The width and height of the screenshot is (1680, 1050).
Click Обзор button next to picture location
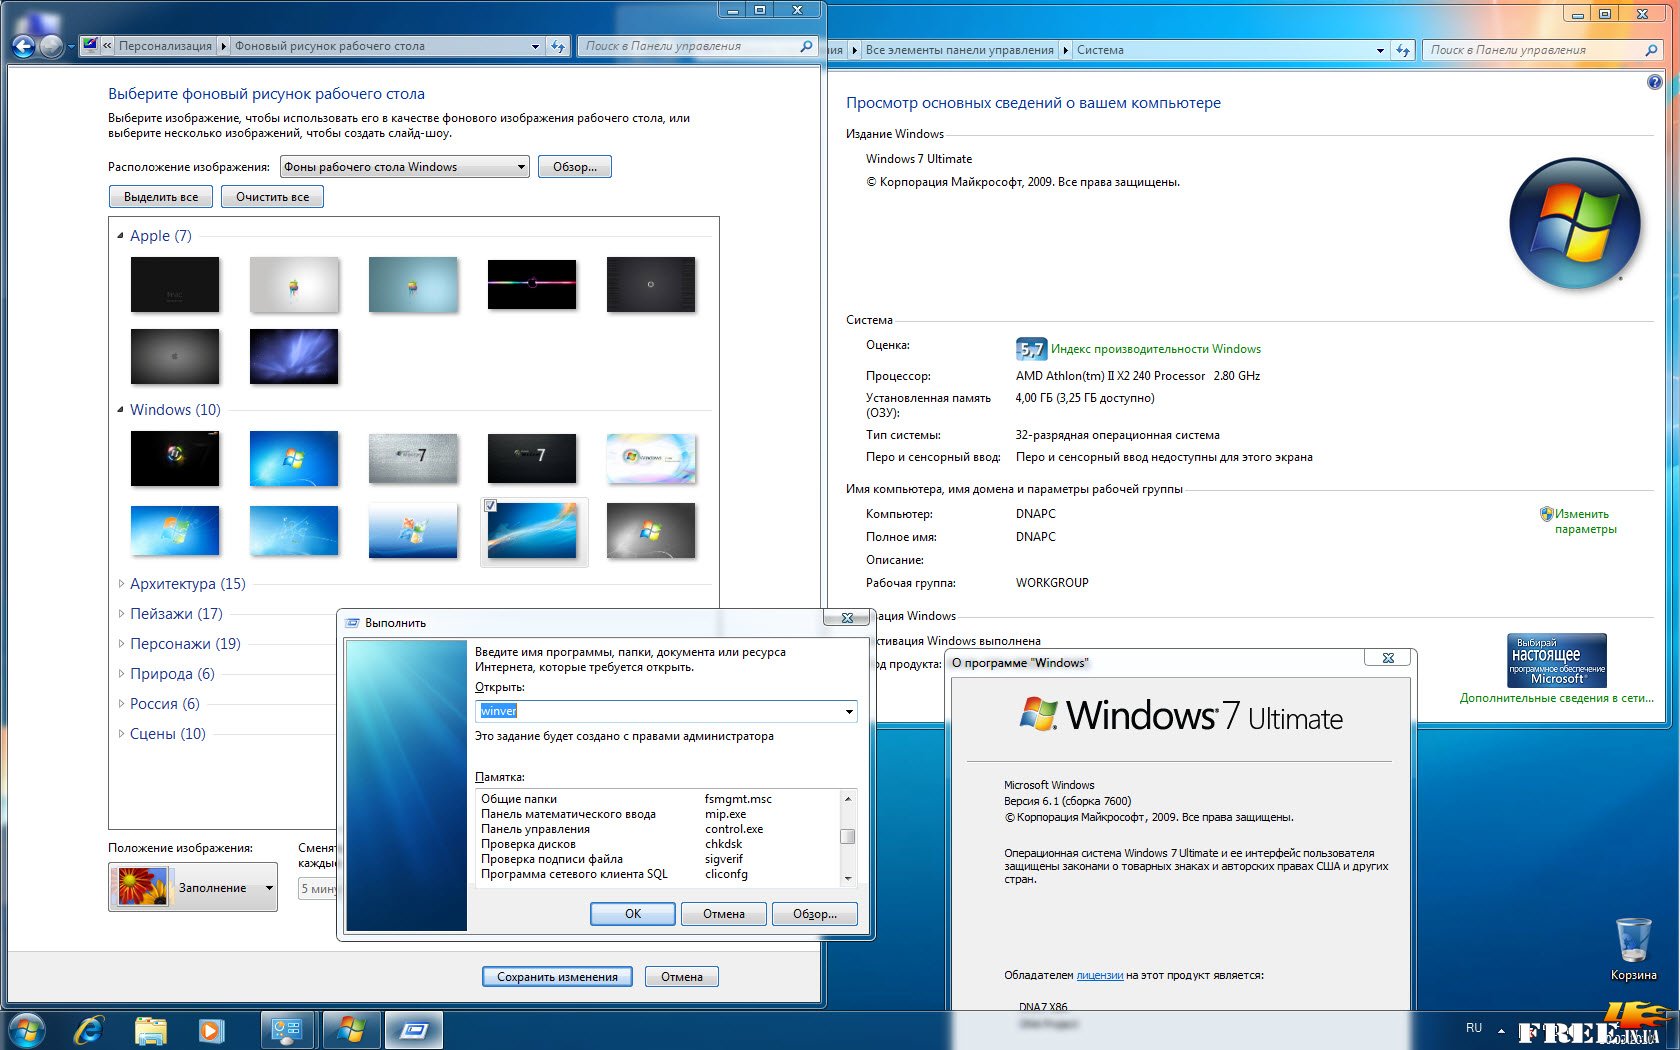[575, 167]
